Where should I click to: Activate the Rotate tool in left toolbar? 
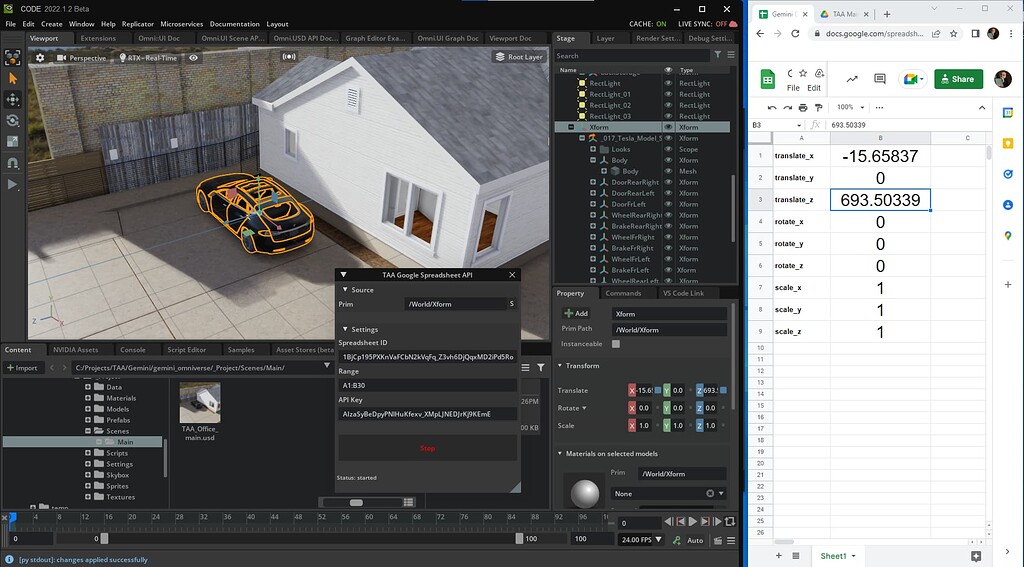tap(13, 120)
